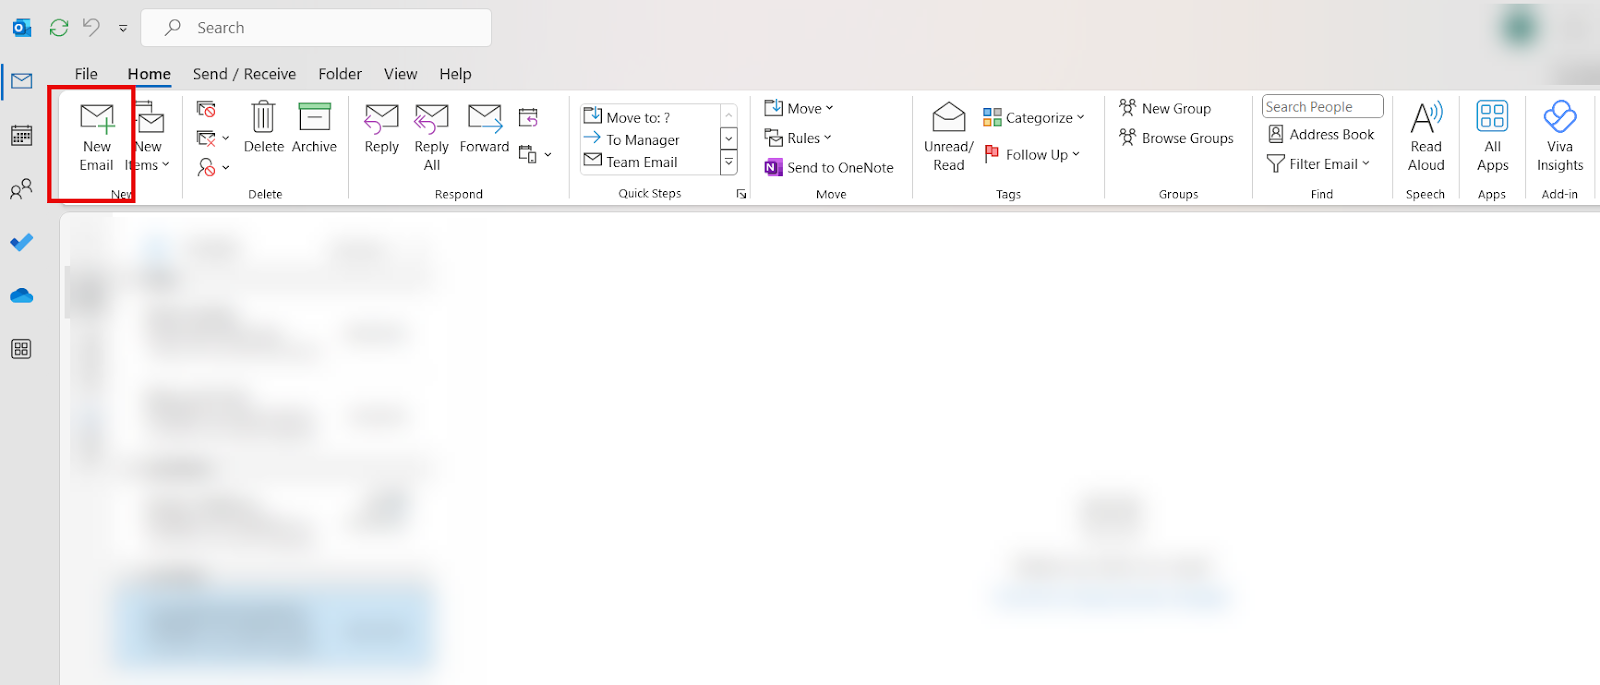Select the Move to: ? quick step
The width and height of the screenshot is (1600, 685).
tap(649, 117)
